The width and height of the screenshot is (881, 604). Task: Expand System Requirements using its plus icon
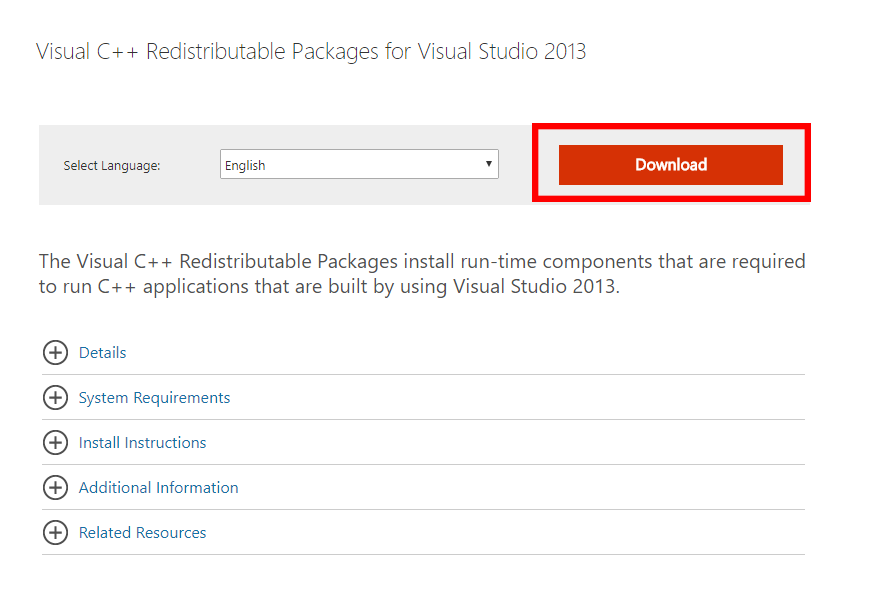(55, 398)
